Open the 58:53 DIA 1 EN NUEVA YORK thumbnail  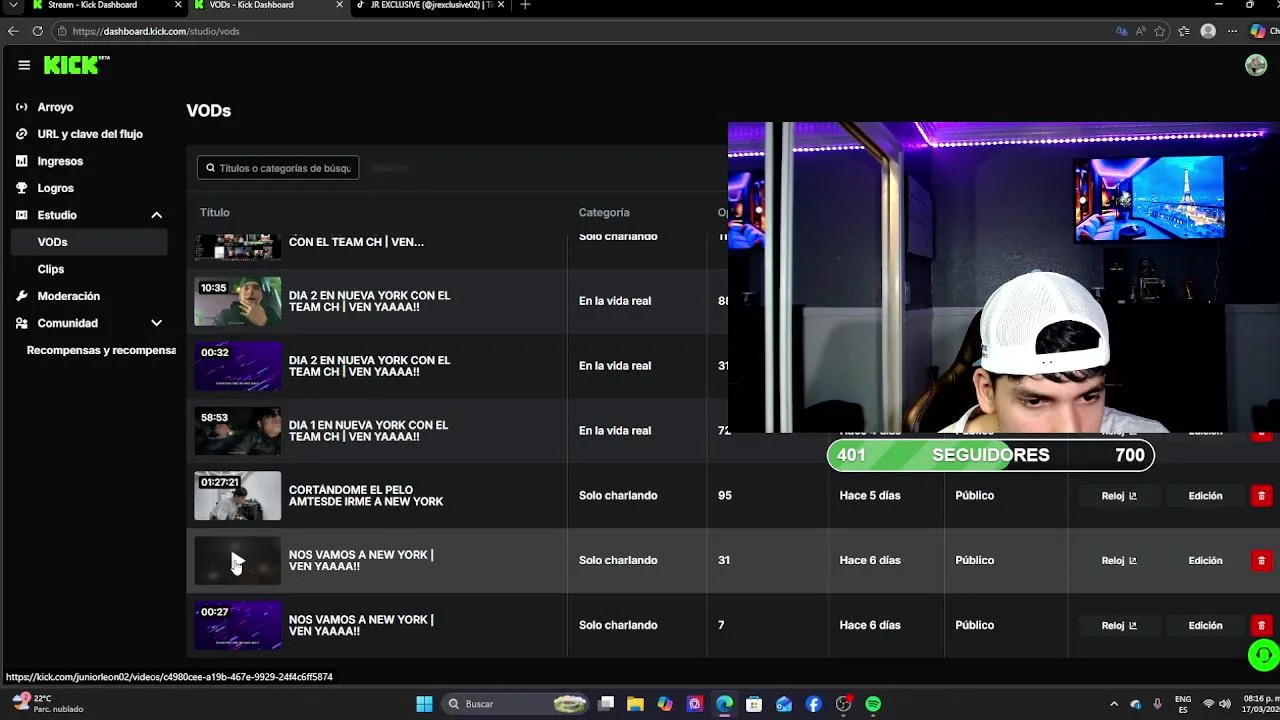(238, 431)
